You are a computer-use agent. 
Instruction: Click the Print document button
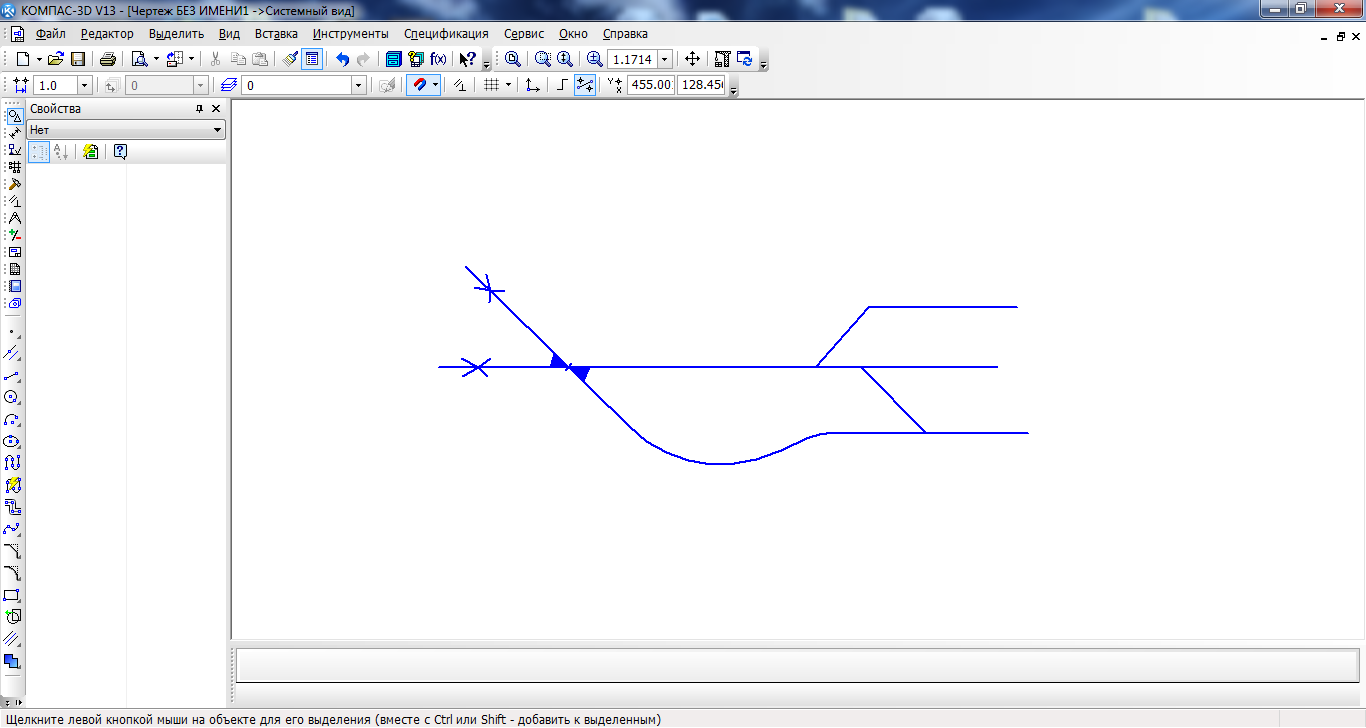[107, 59]
